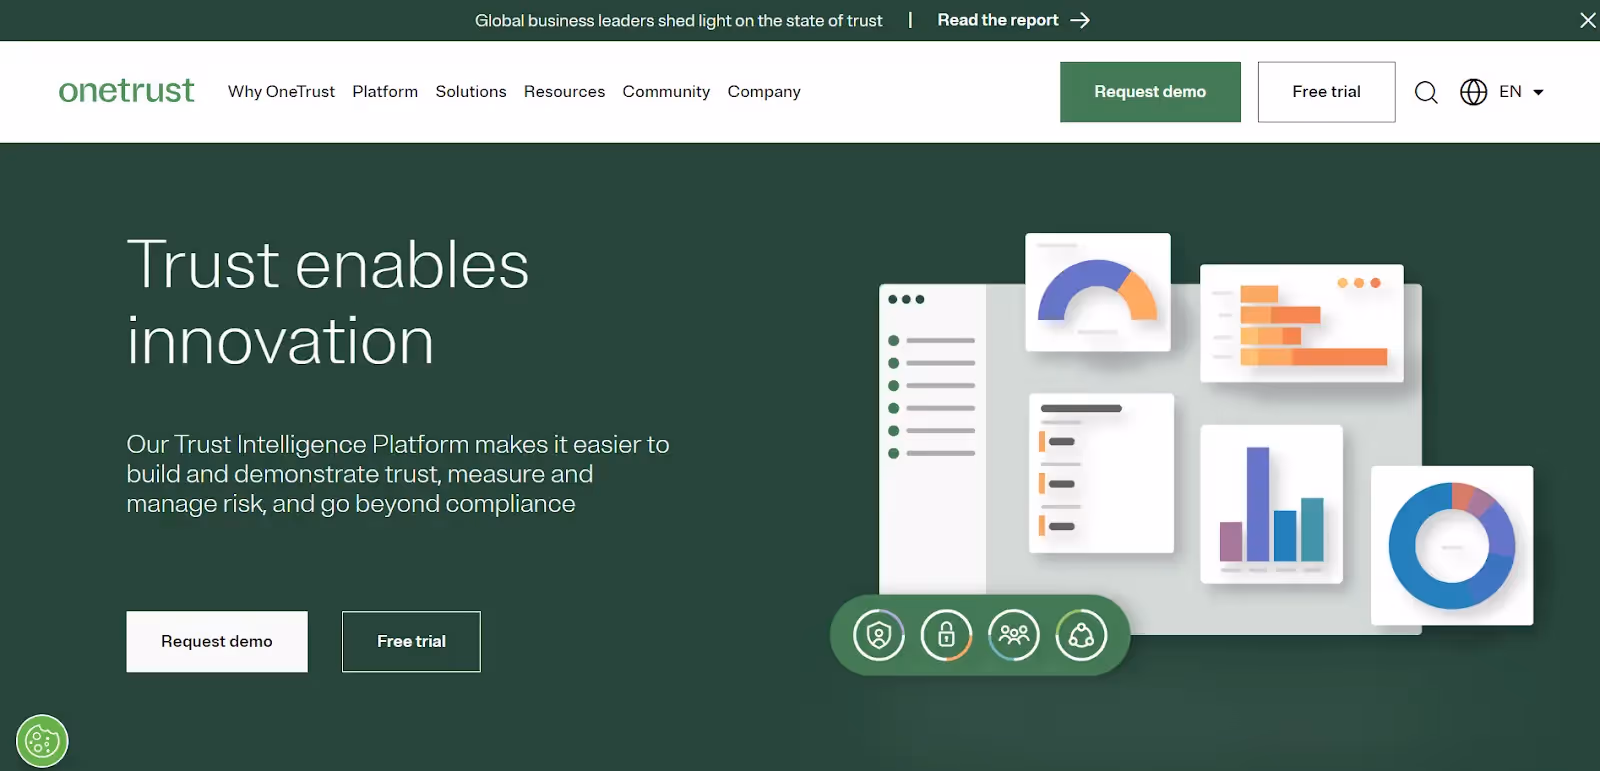Click the connected-nodes icon in hero

[1081, 635]
